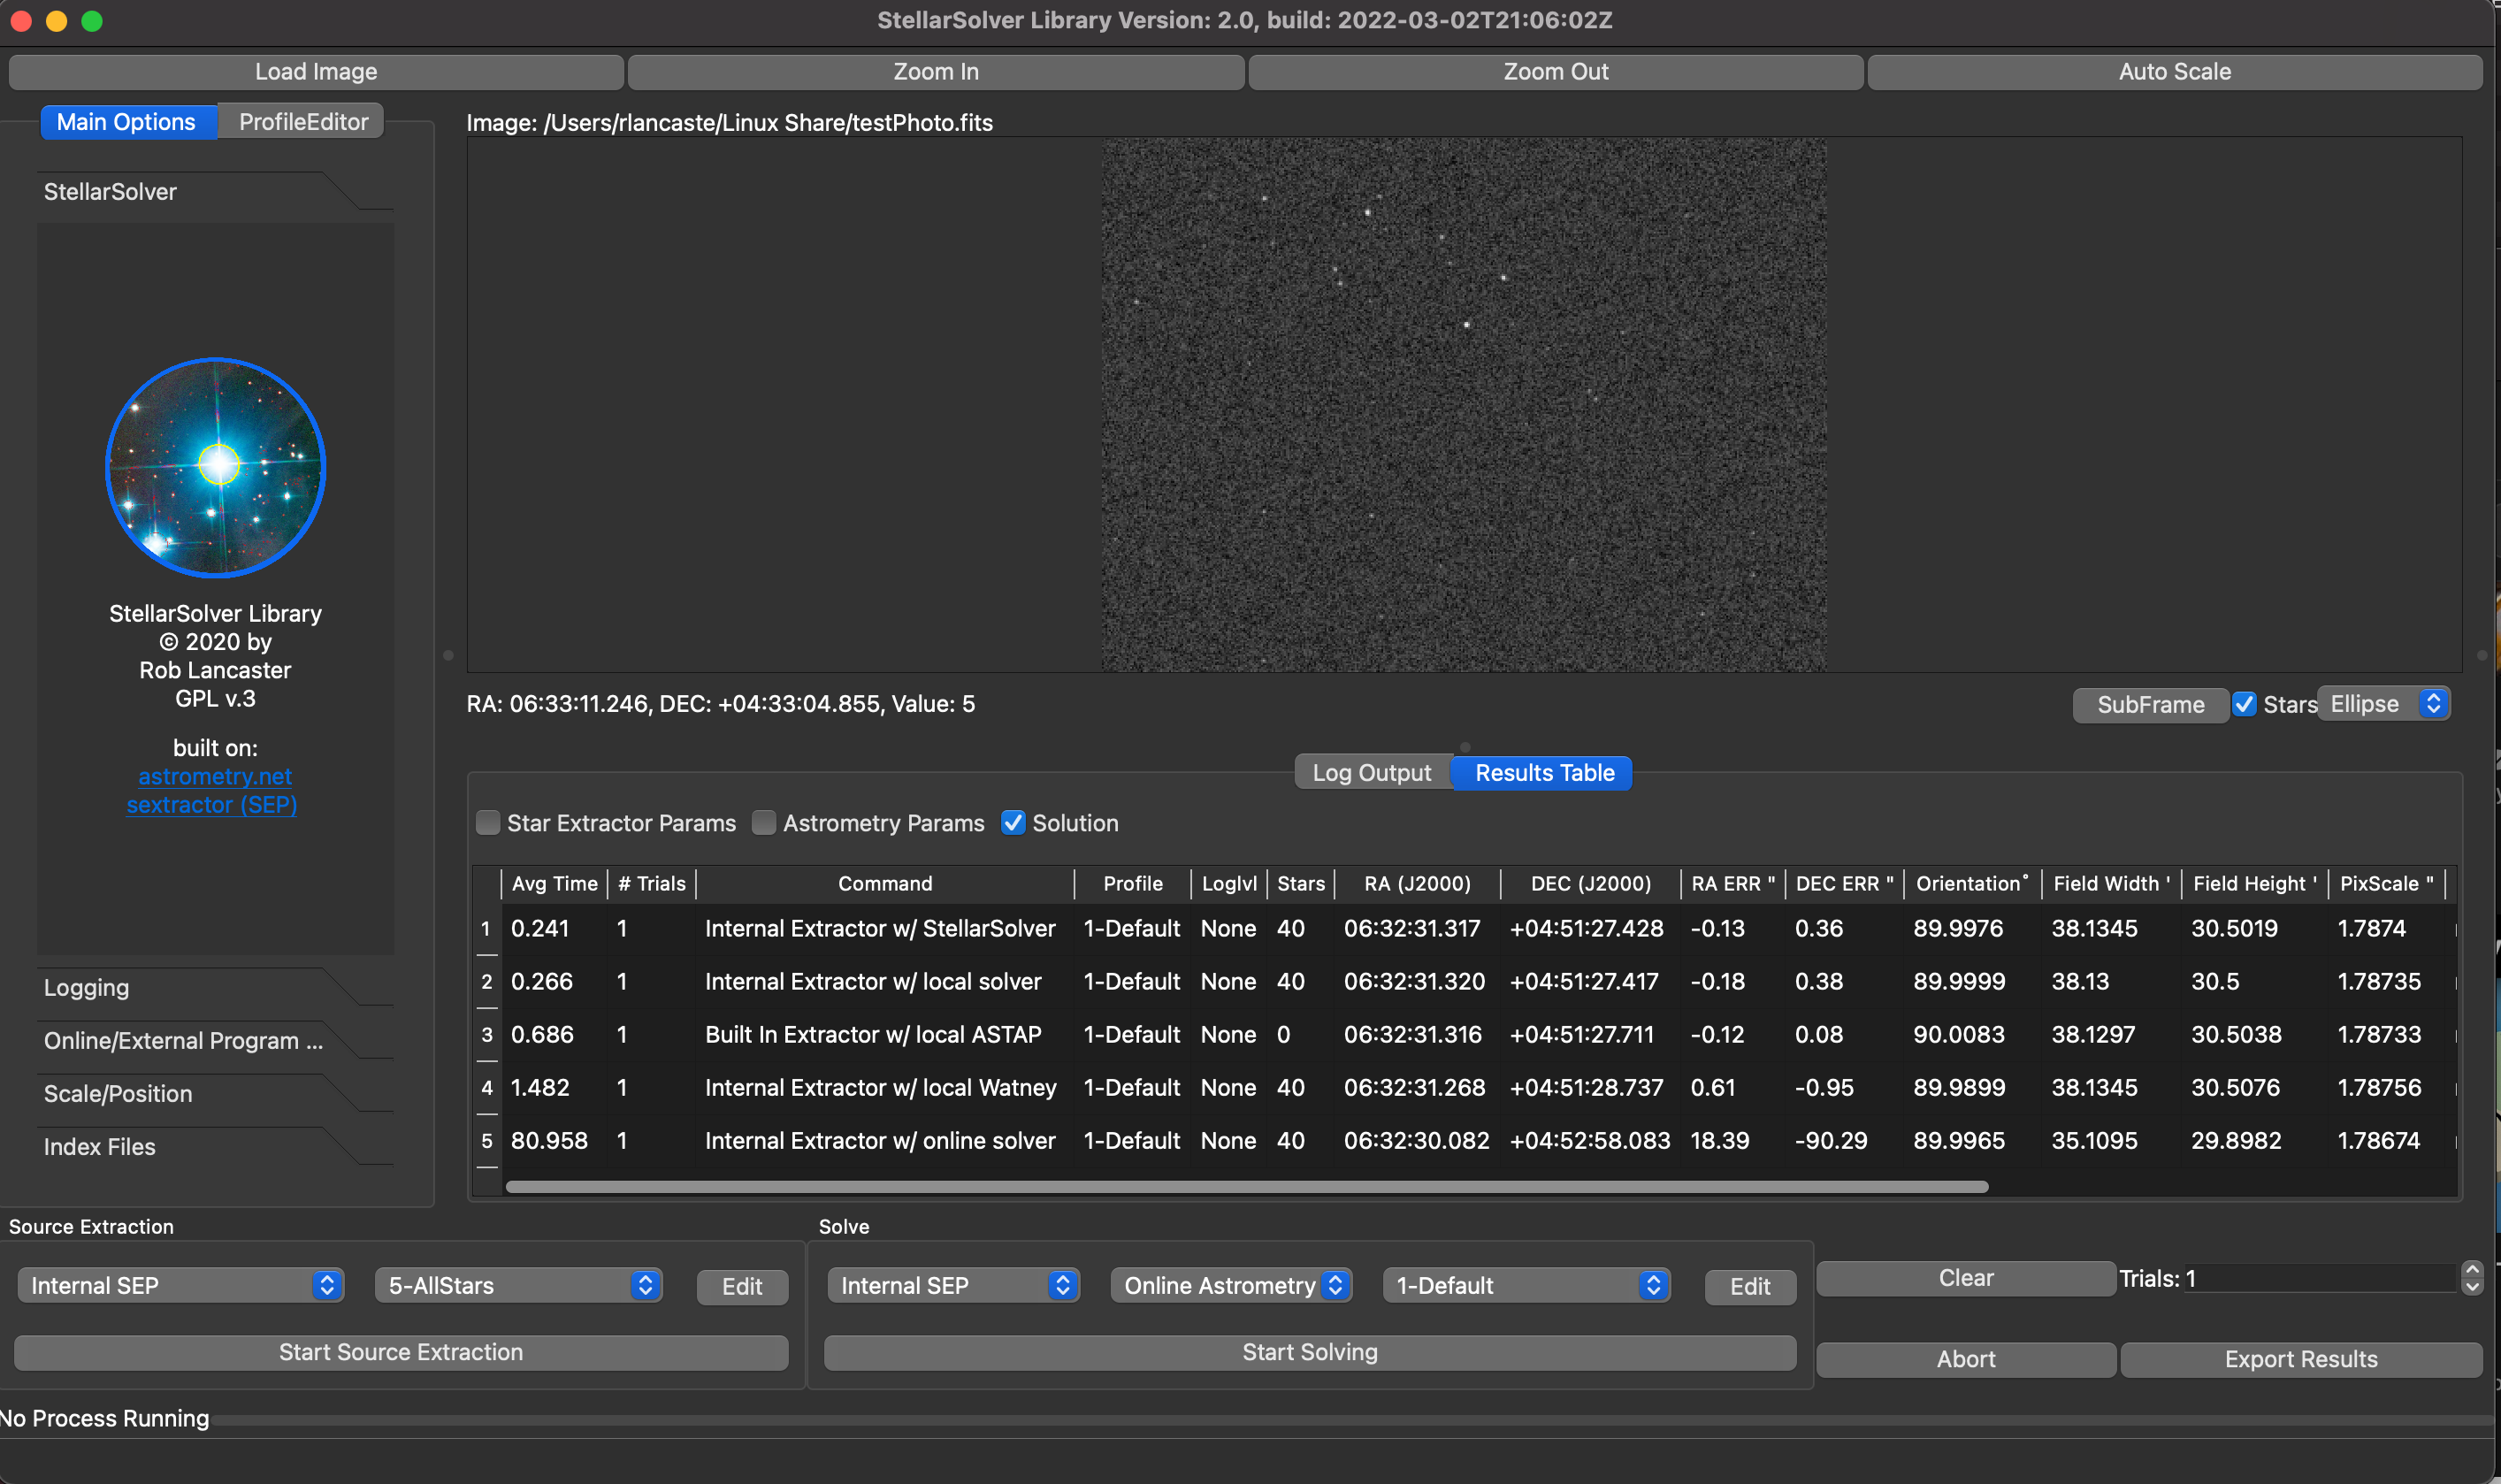2501x1484 pixels.
Task: Uncheck the Solution checkbox
Action: (x=1013, y=823)
